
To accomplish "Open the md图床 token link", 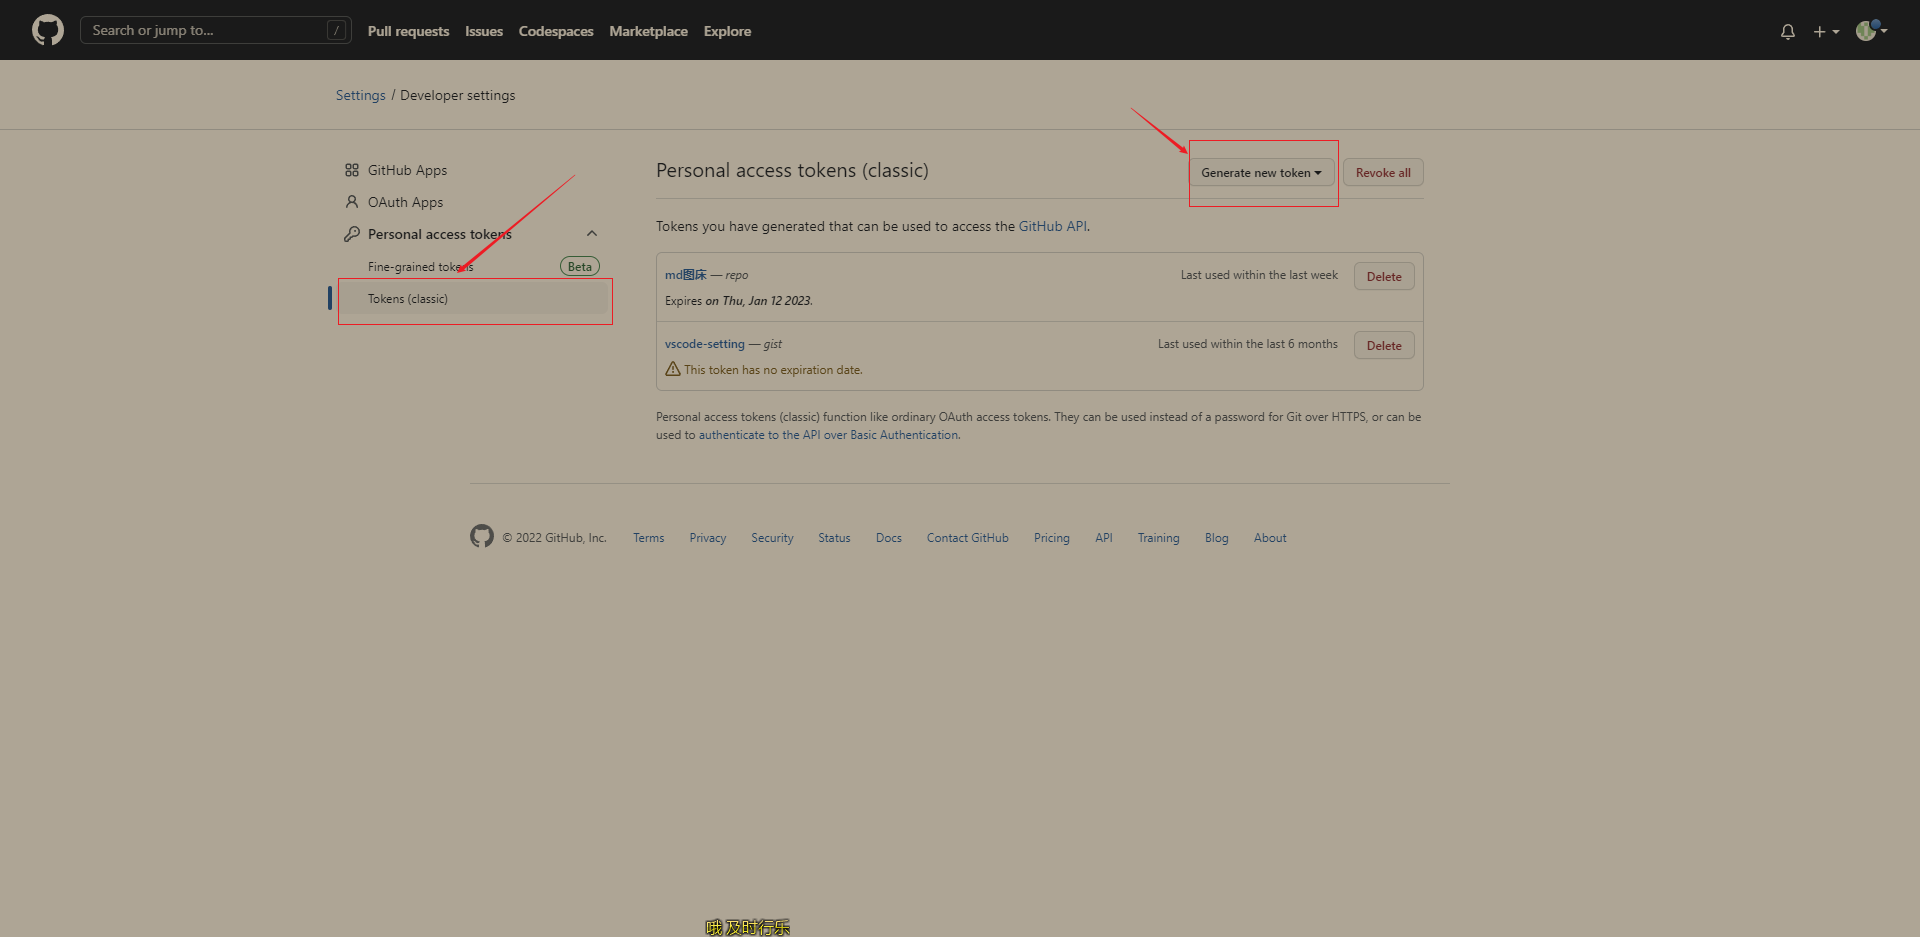I will (x=686, y=275).
